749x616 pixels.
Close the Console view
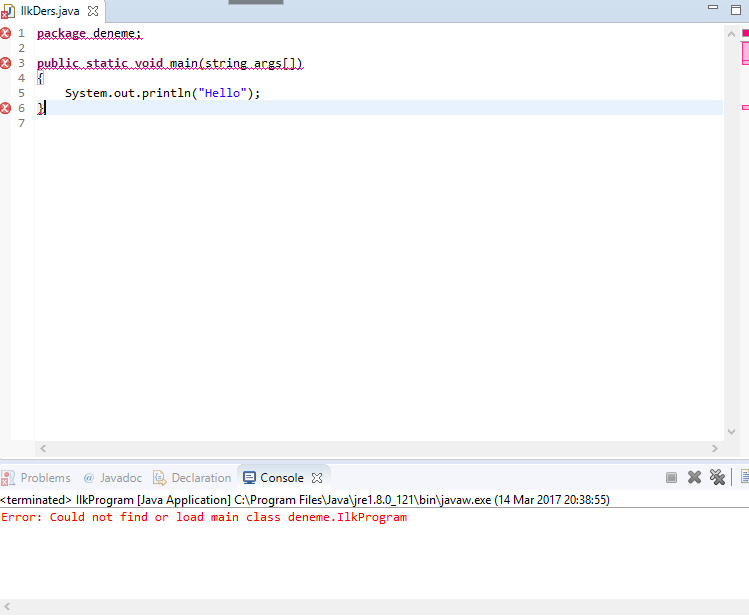click(317, 478)
